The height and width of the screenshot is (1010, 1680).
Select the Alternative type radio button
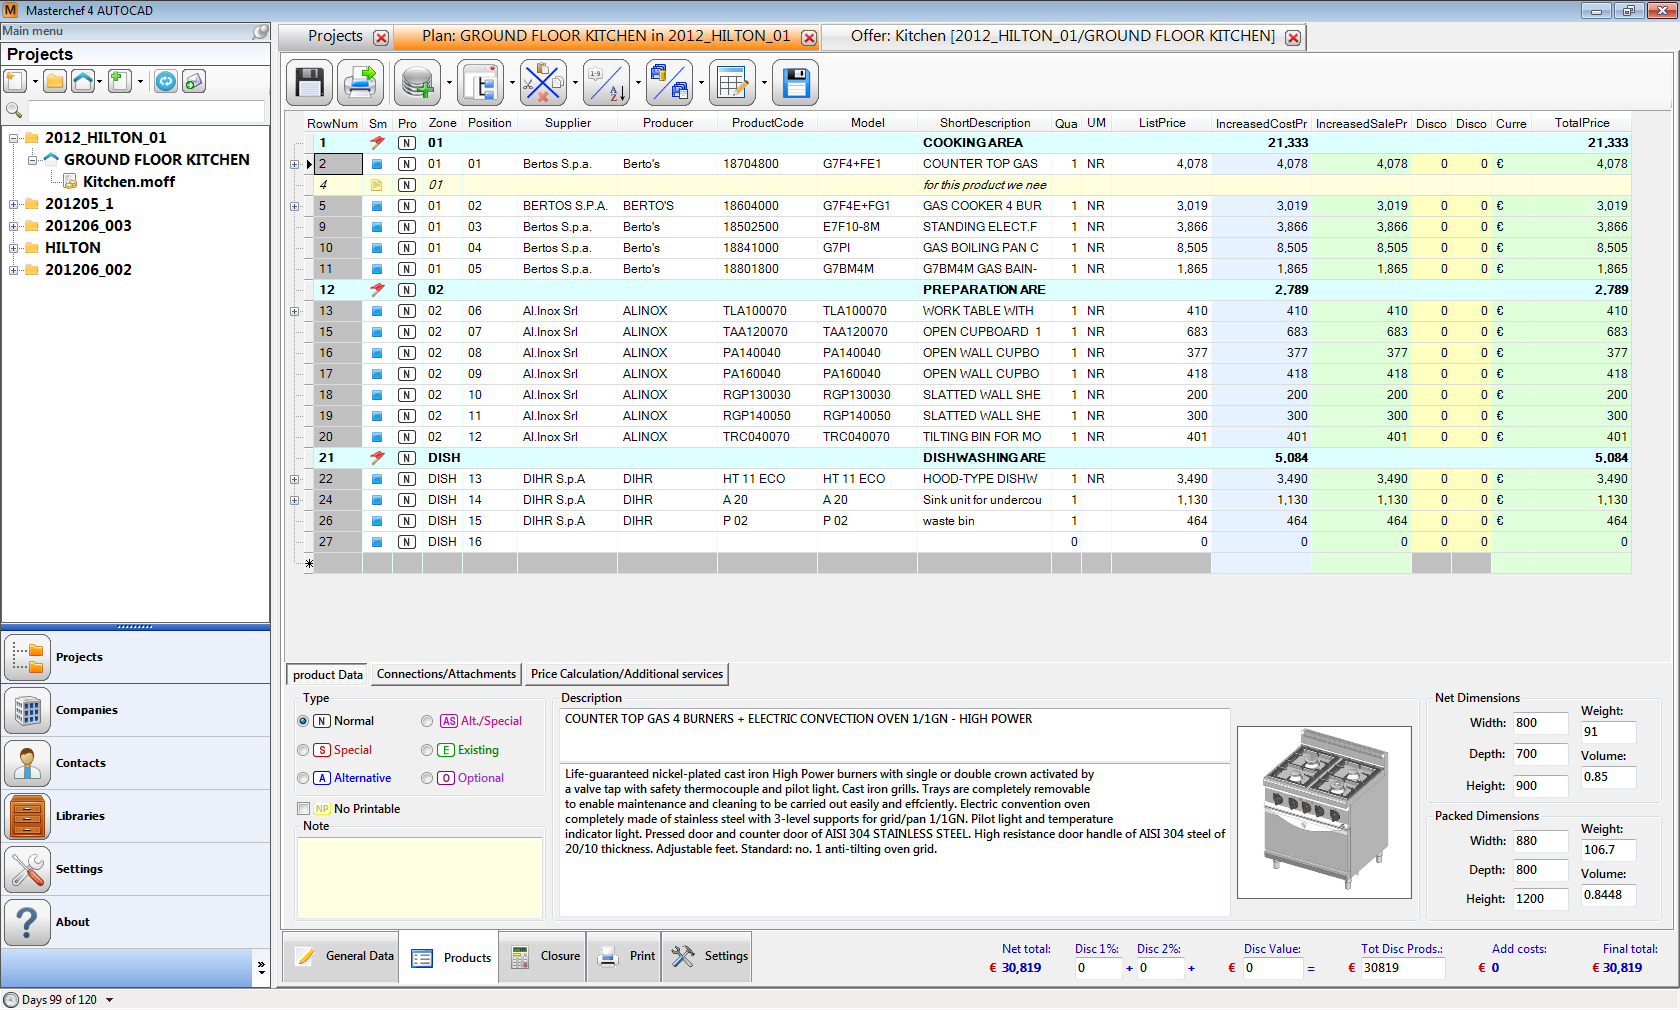(x=303, y=778)
